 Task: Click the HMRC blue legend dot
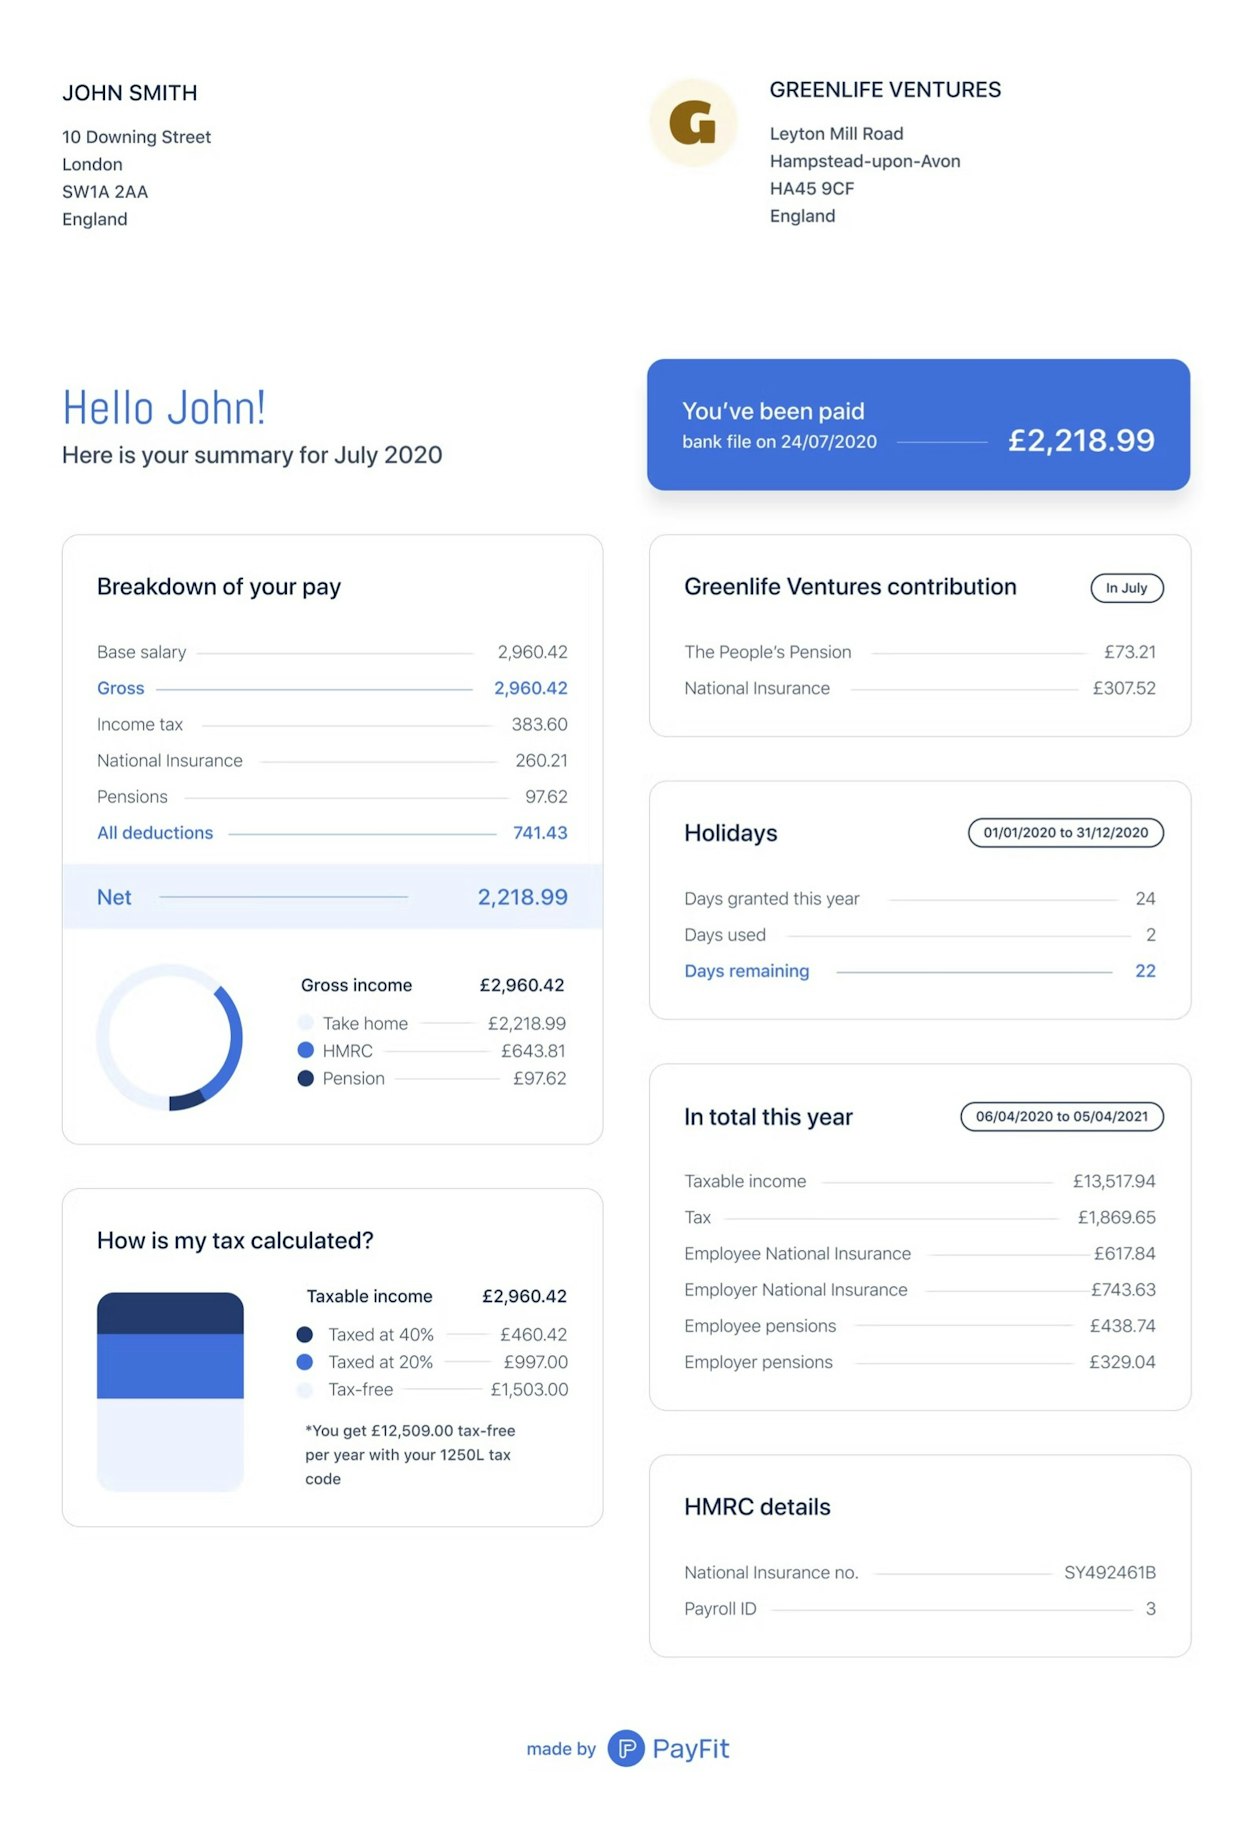point(306,1050)
